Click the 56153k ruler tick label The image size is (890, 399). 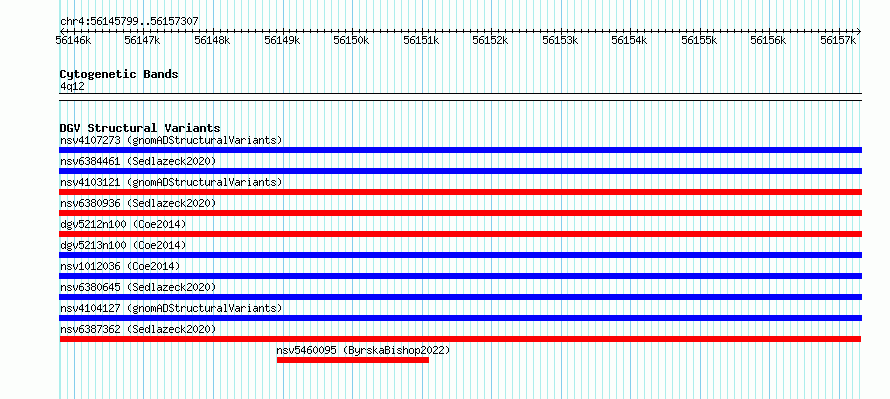click(x=560, y=40)
